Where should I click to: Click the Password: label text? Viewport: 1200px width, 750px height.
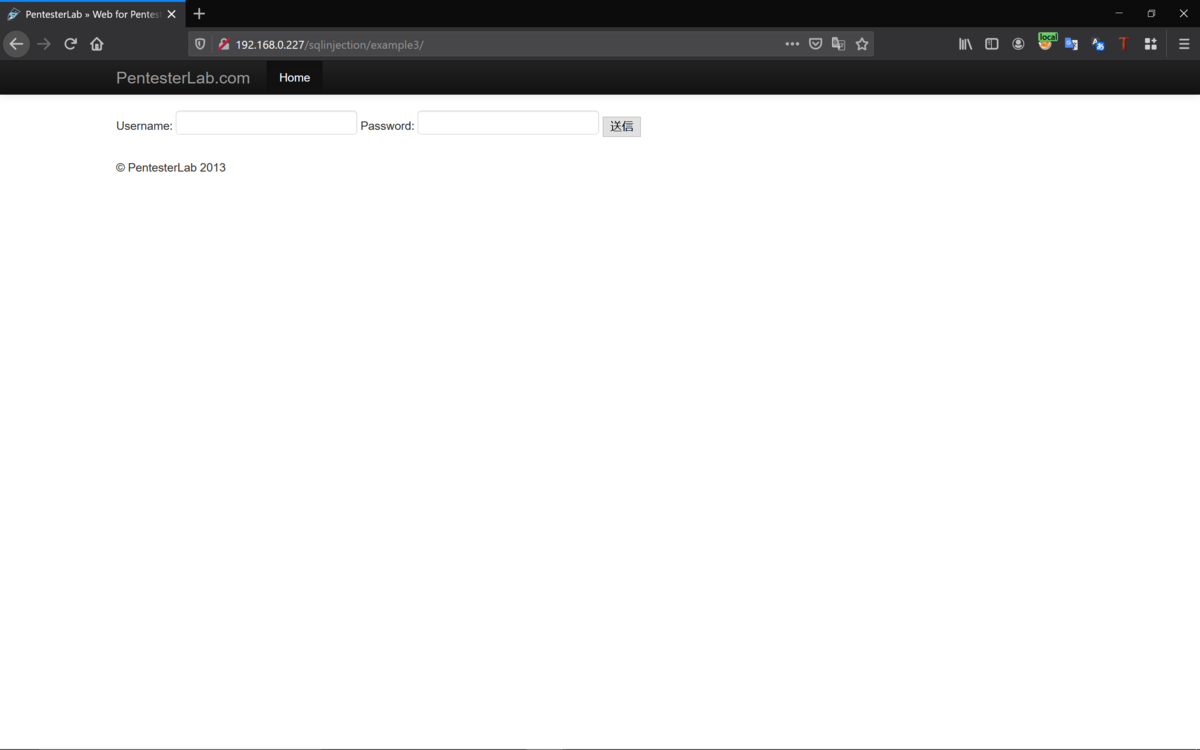(x=387, y=126)
